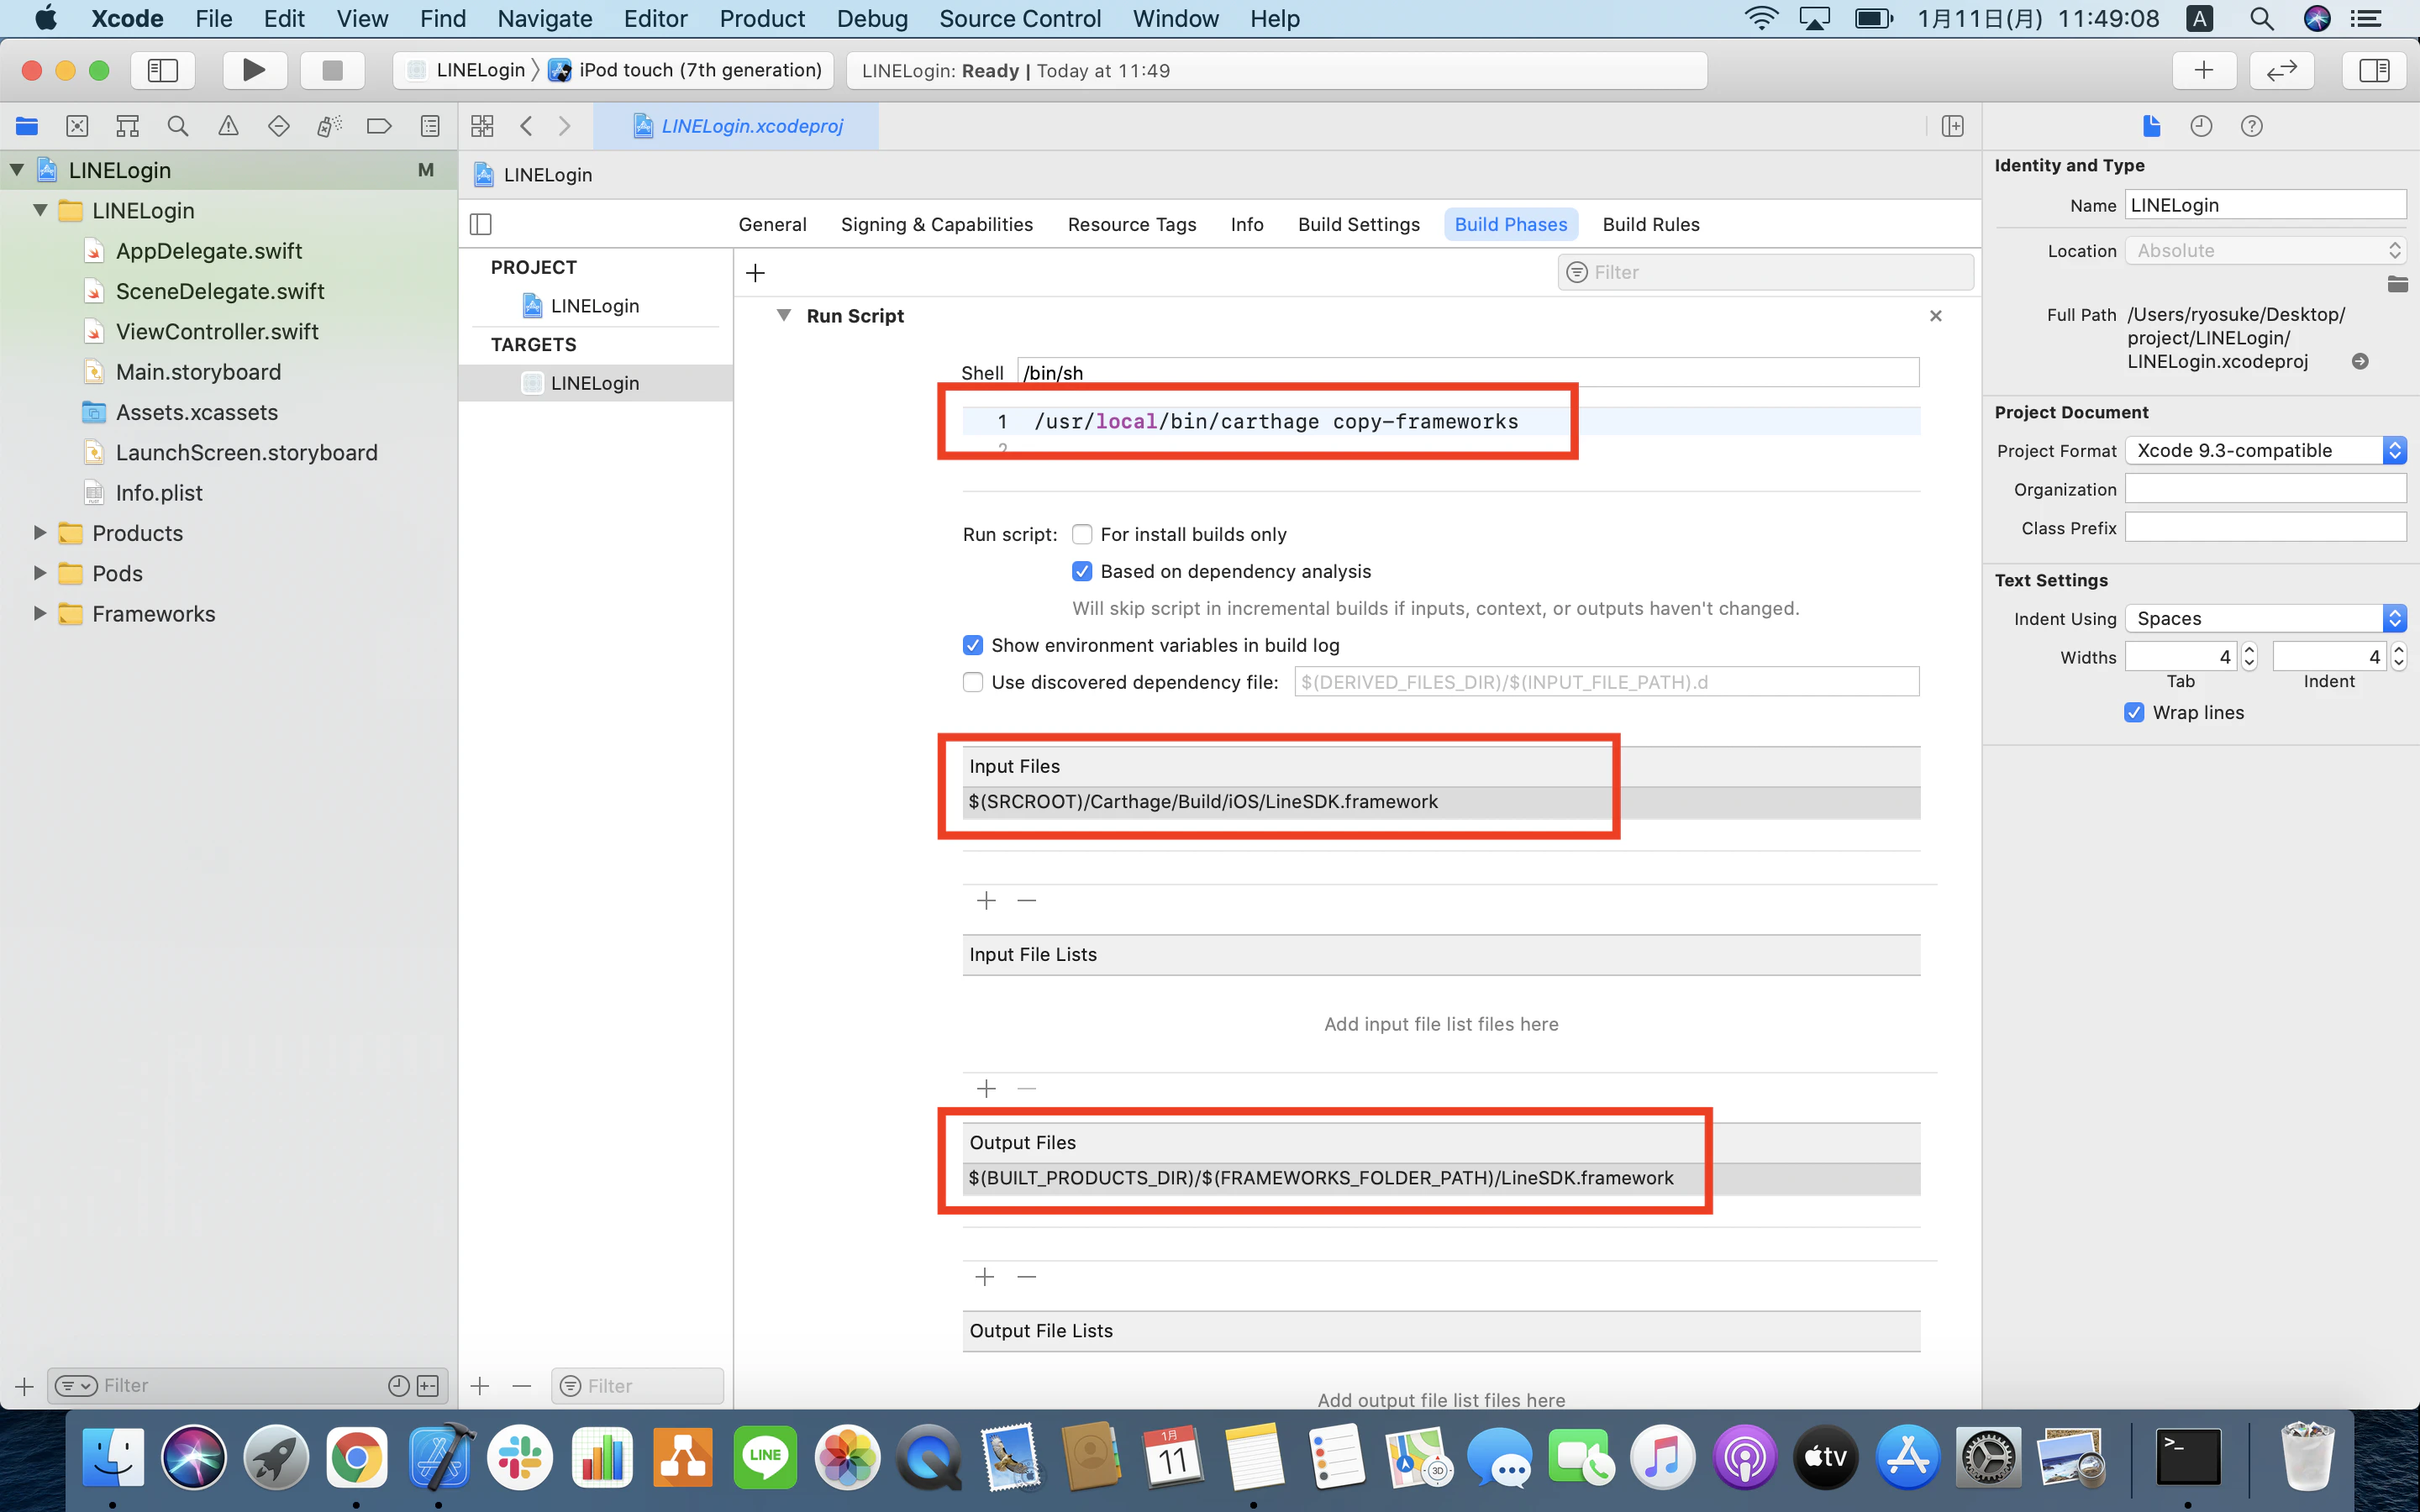Open the Indent Using dropdown

[x=2265, y=618]
